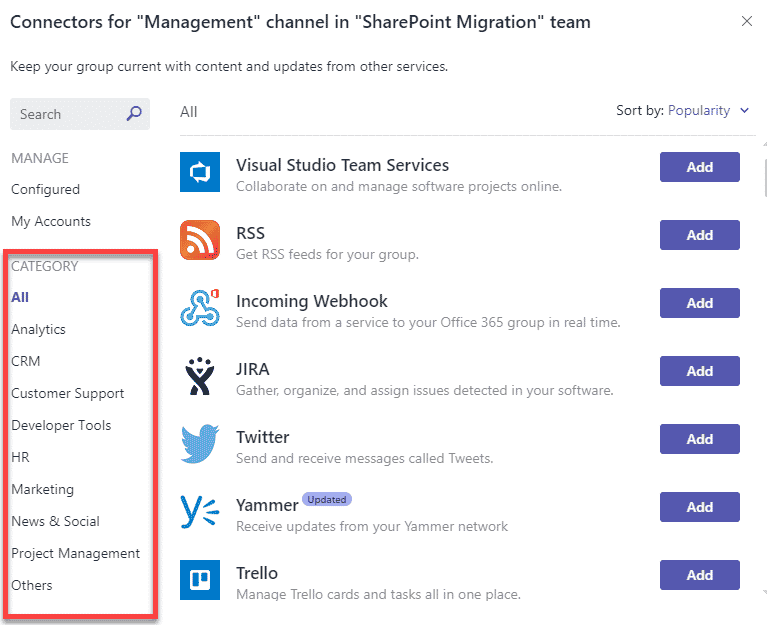The height and width of the screenshot is (625, 767).
Task: Click 'Send data from a service' description
Action: pyautogui.click(x=428, y=322)
